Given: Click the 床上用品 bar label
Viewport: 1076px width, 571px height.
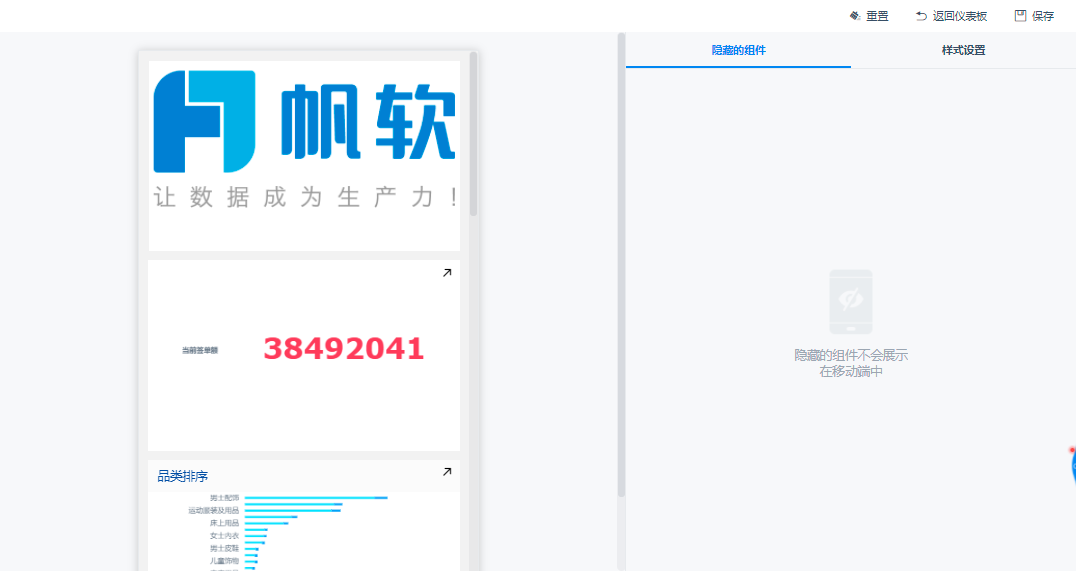Looking at the screenshot, I should (x=224, y=523).
